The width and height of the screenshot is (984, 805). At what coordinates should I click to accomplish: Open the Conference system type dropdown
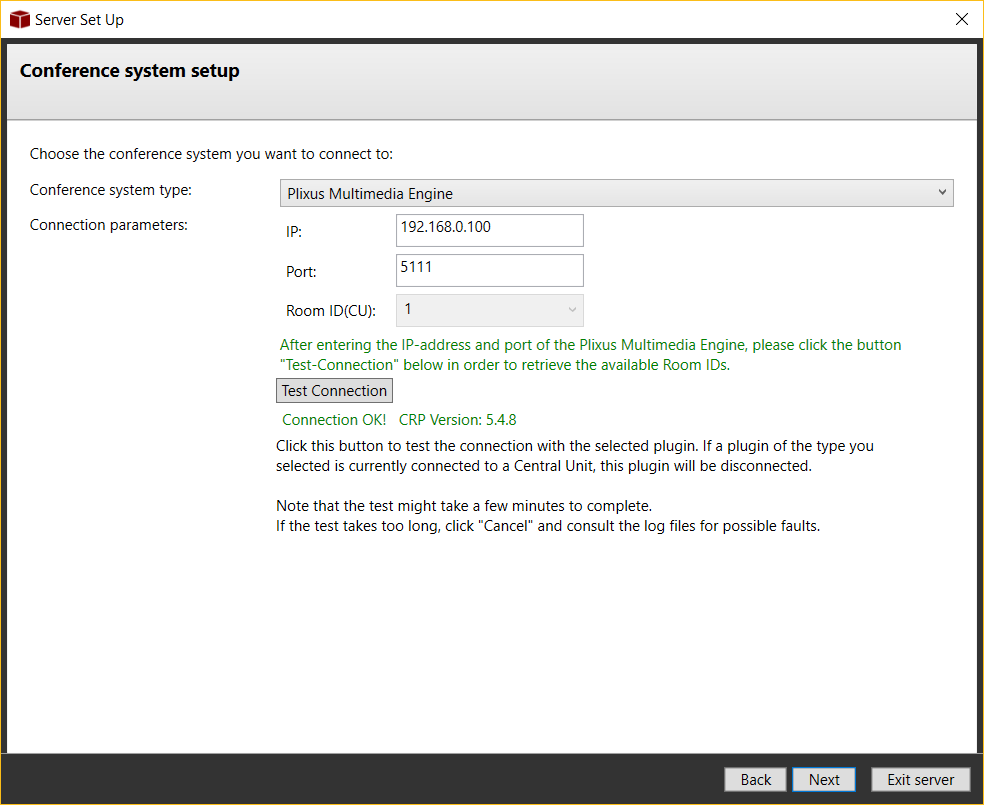click(x=615, y=193)
